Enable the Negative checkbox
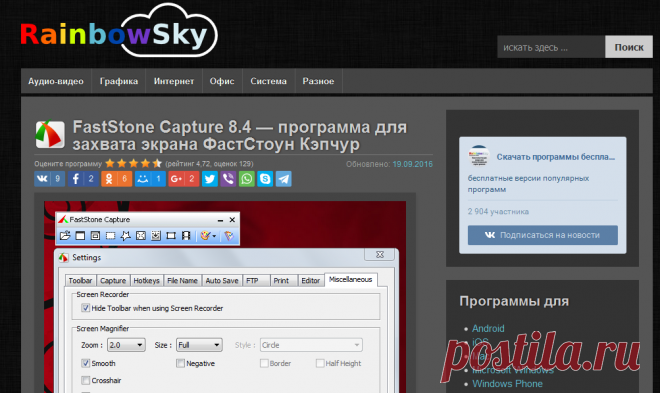Screen dimensions: 660x393 (x=180, y=363)
